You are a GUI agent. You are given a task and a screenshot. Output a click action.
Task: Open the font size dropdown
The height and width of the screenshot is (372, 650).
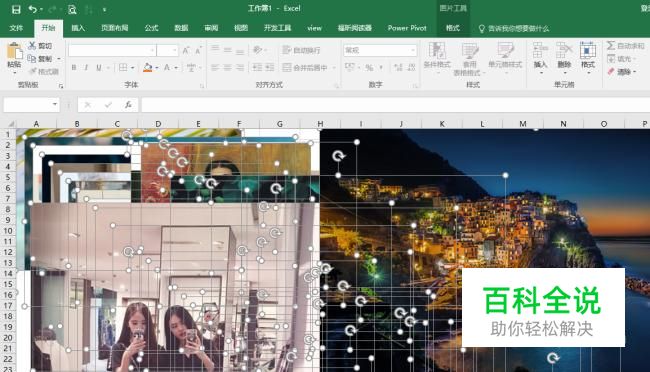175,50
